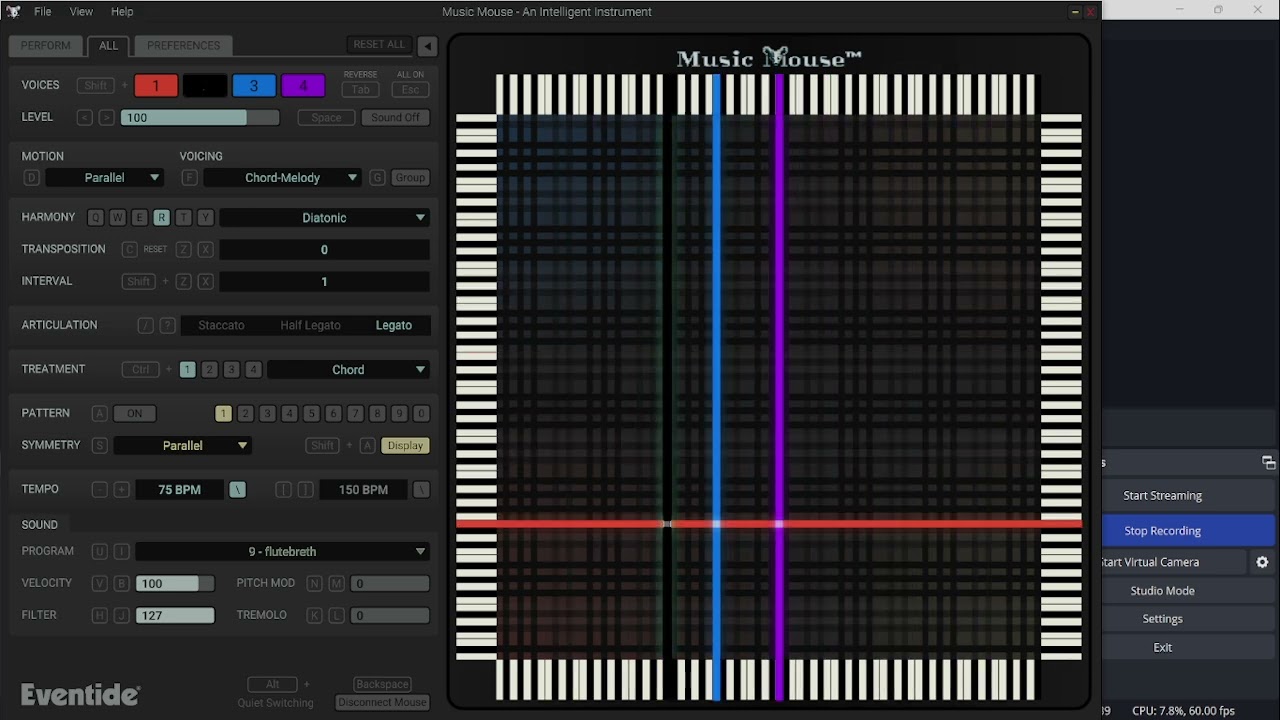Toggle purple voice 4

click(x=303, y=86)
